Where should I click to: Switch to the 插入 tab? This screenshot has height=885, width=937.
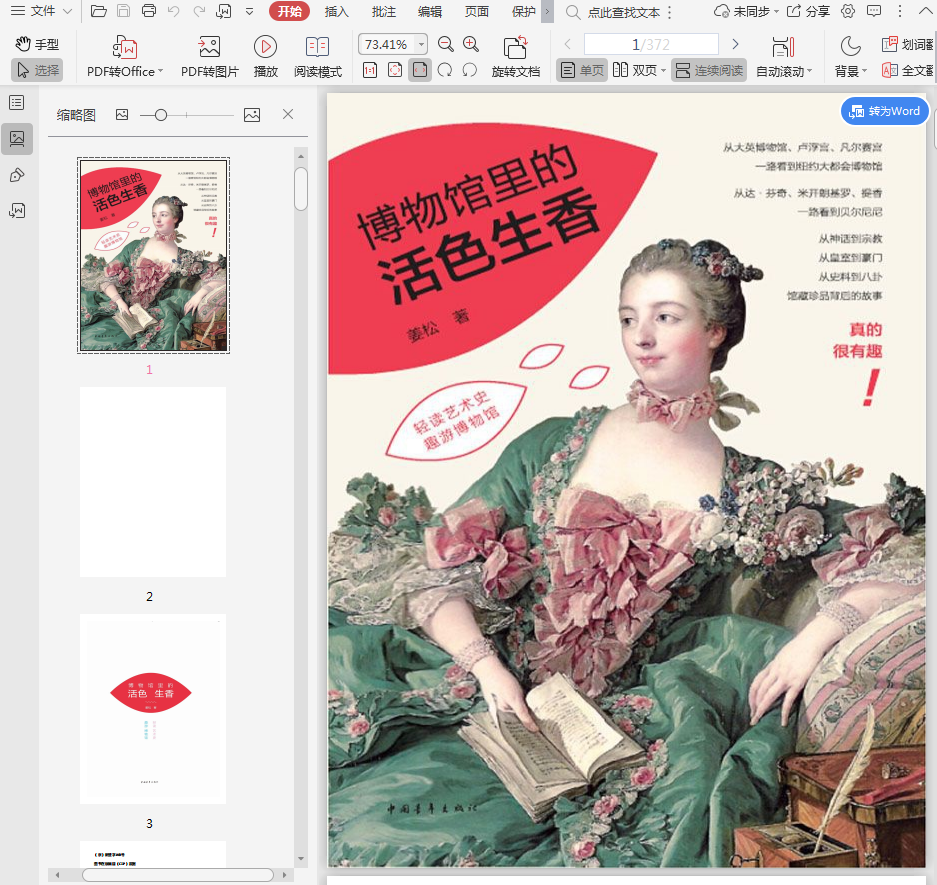point(337,12)
